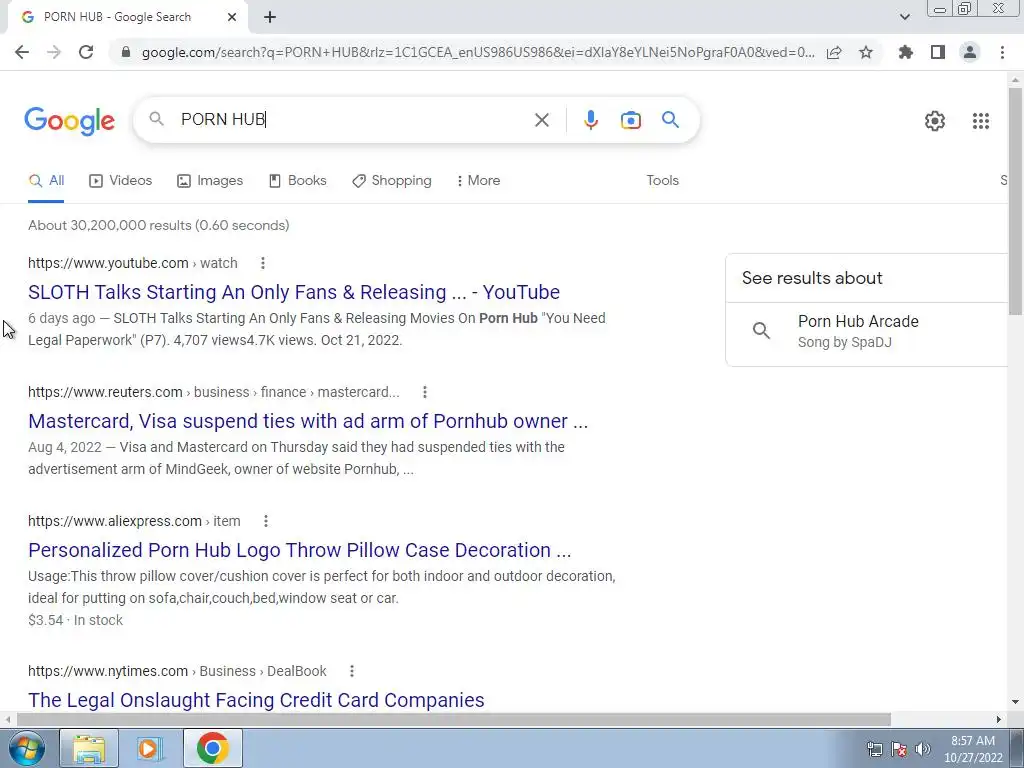Search by image with the camera icon
This screenshot has width=1024, height=768.
click(630, 120)
